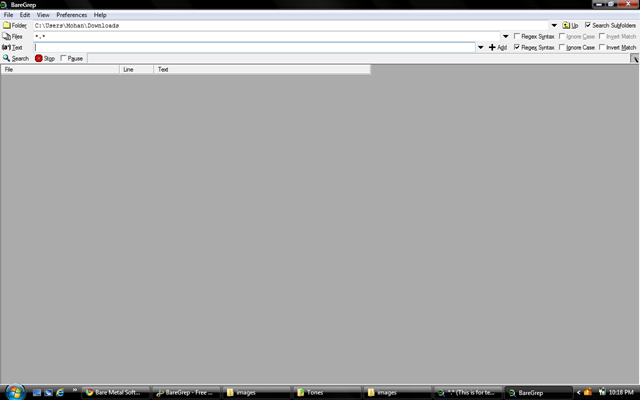Open the Edit menu
The width and height of the screenshot is (640, 400).
tap(25, 15)
